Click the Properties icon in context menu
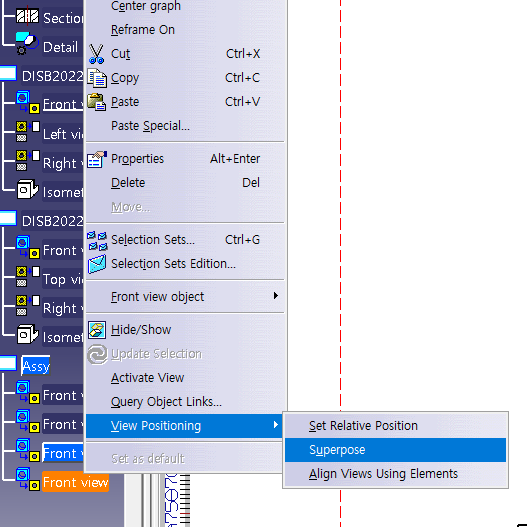Screen dimensions: 527x527 97,159
